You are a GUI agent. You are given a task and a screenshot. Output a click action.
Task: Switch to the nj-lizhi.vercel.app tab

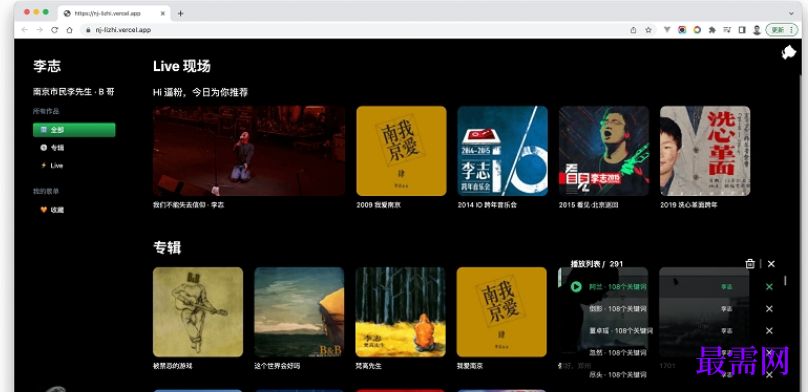(x=113, y=13)
